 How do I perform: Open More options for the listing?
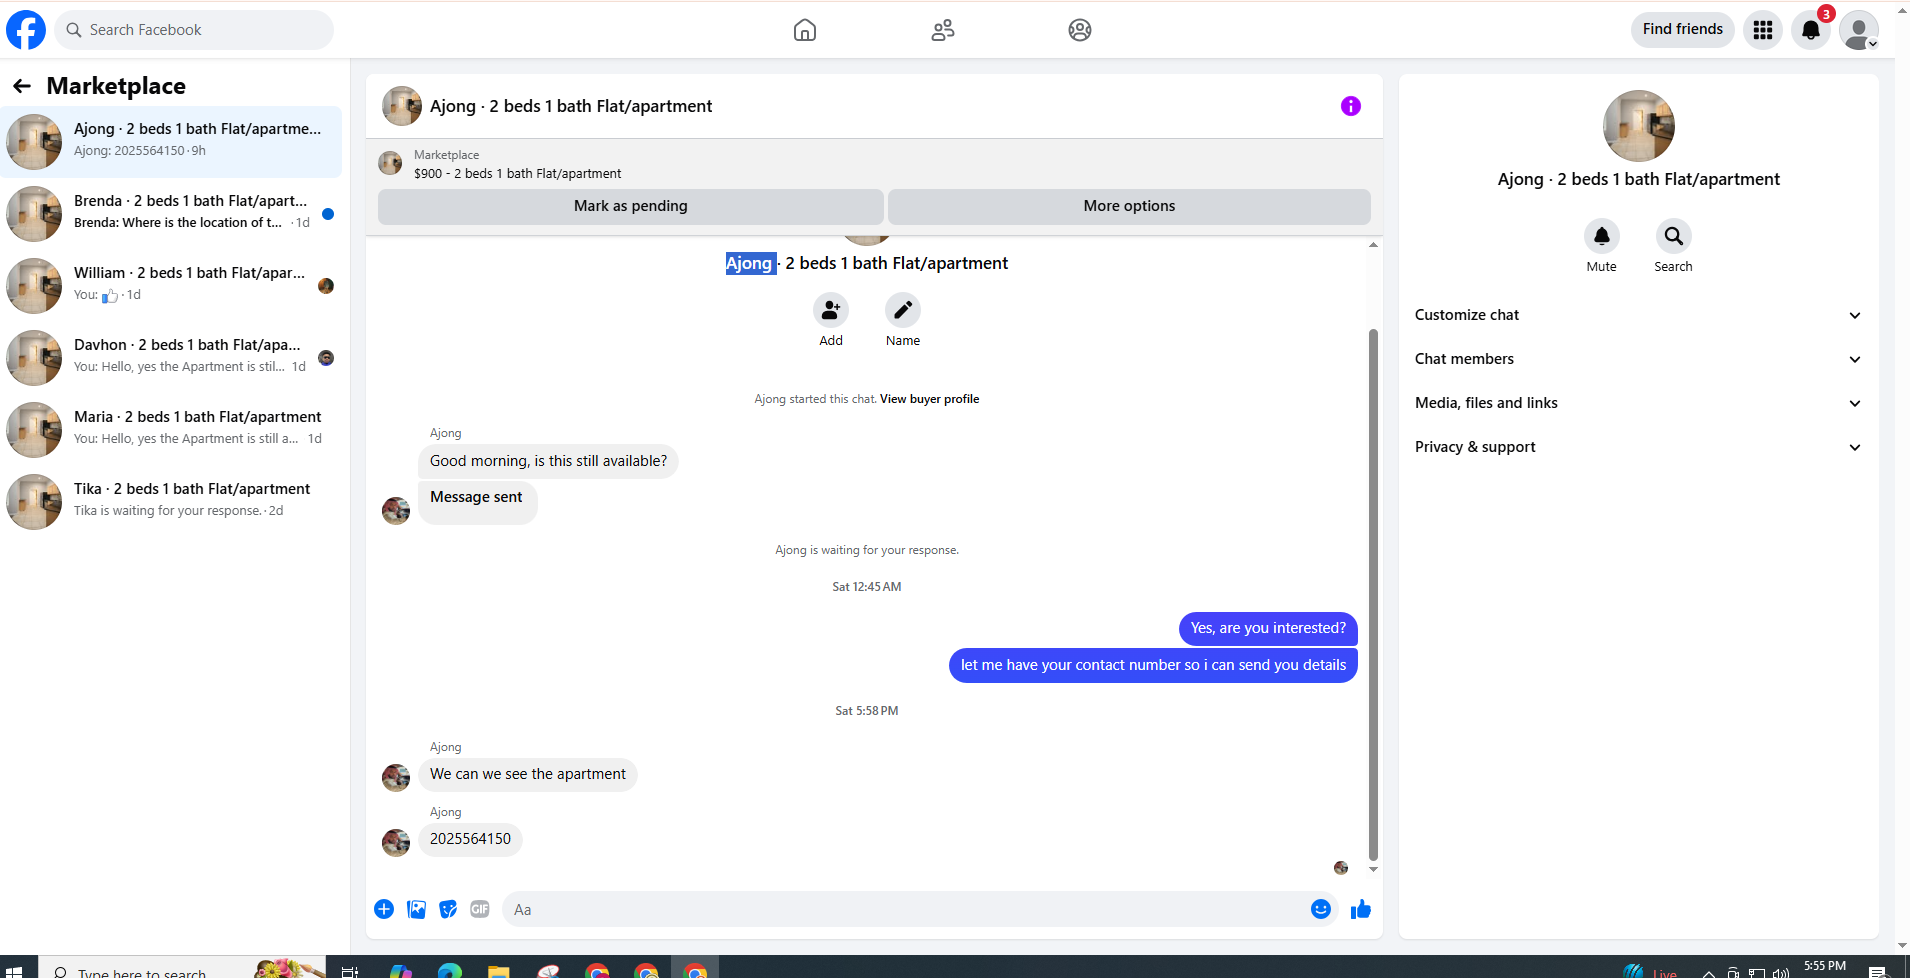(1129, 206)
